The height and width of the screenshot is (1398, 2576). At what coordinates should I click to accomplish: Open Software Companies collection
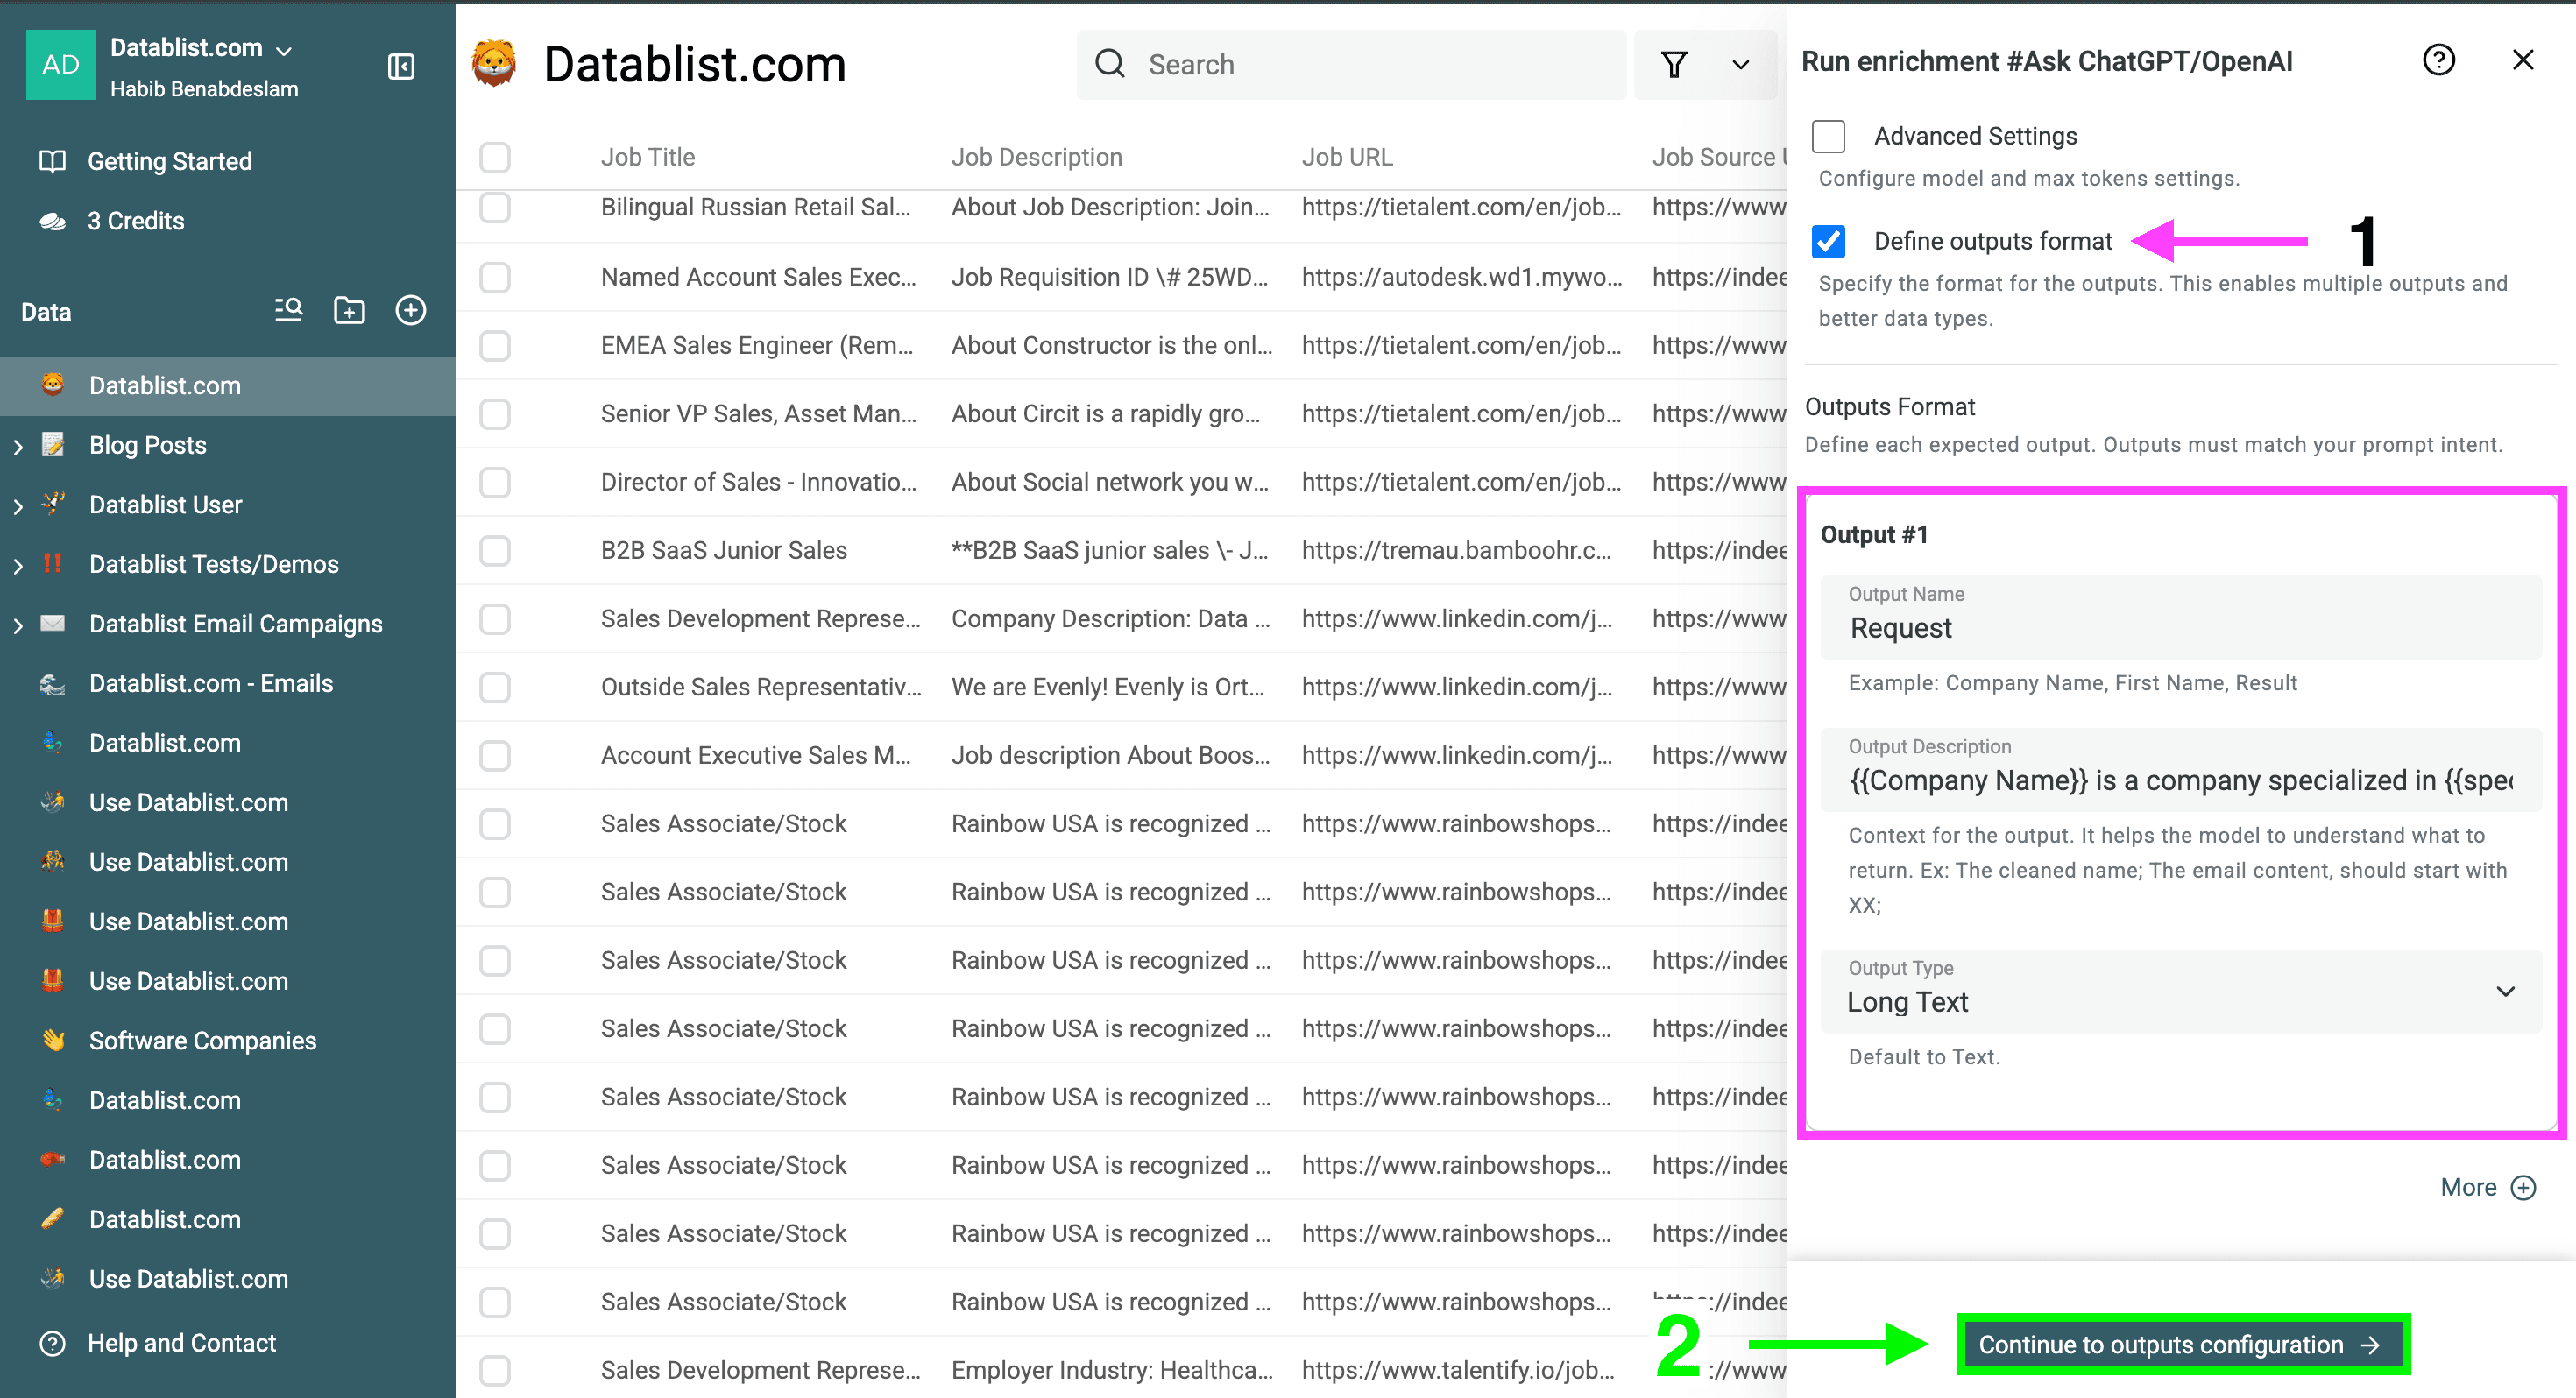click(x=202, y=1040)
